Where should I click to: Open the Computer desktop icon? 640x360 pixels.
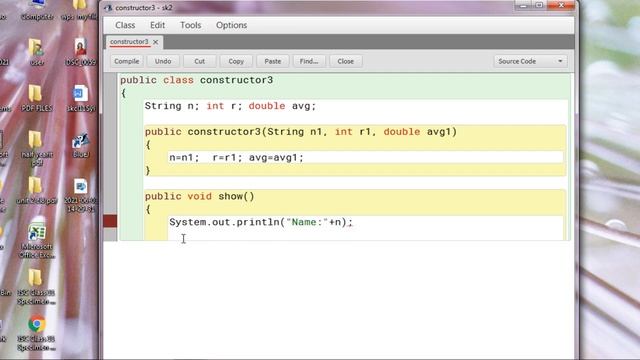click(x=37, y=10)
